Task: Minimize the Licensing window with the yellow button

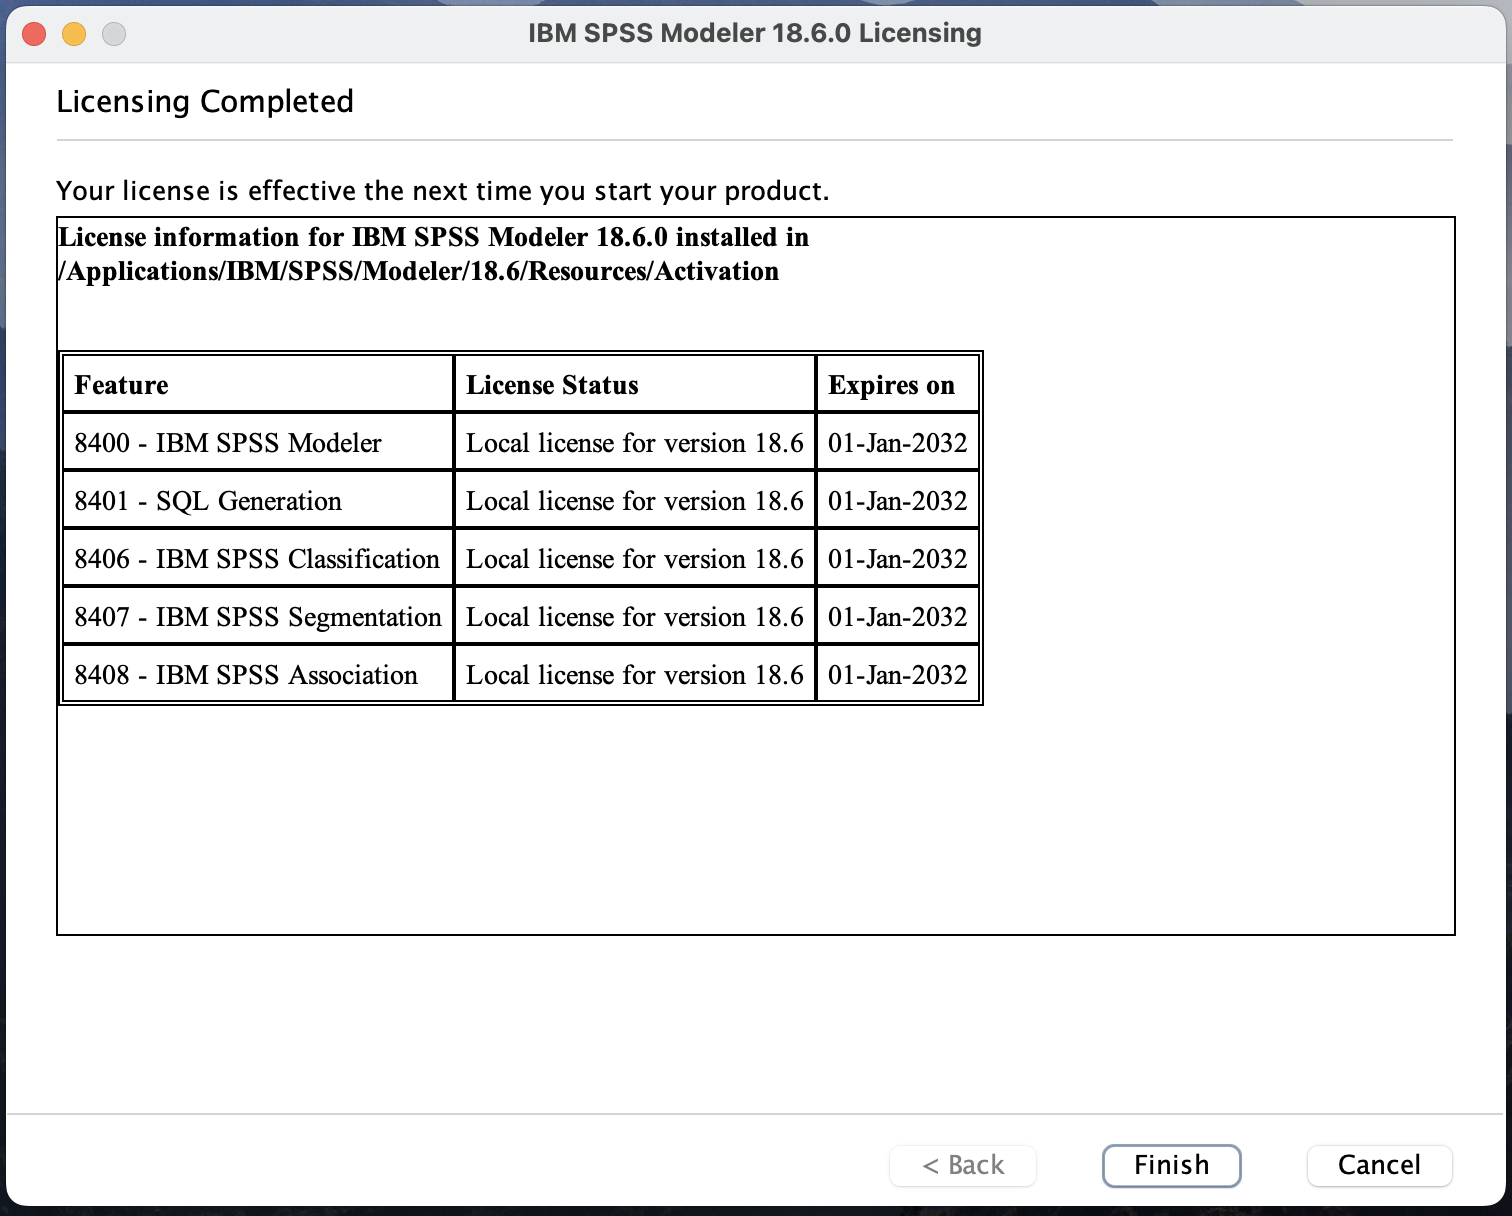Action: [x=74, y=34]
